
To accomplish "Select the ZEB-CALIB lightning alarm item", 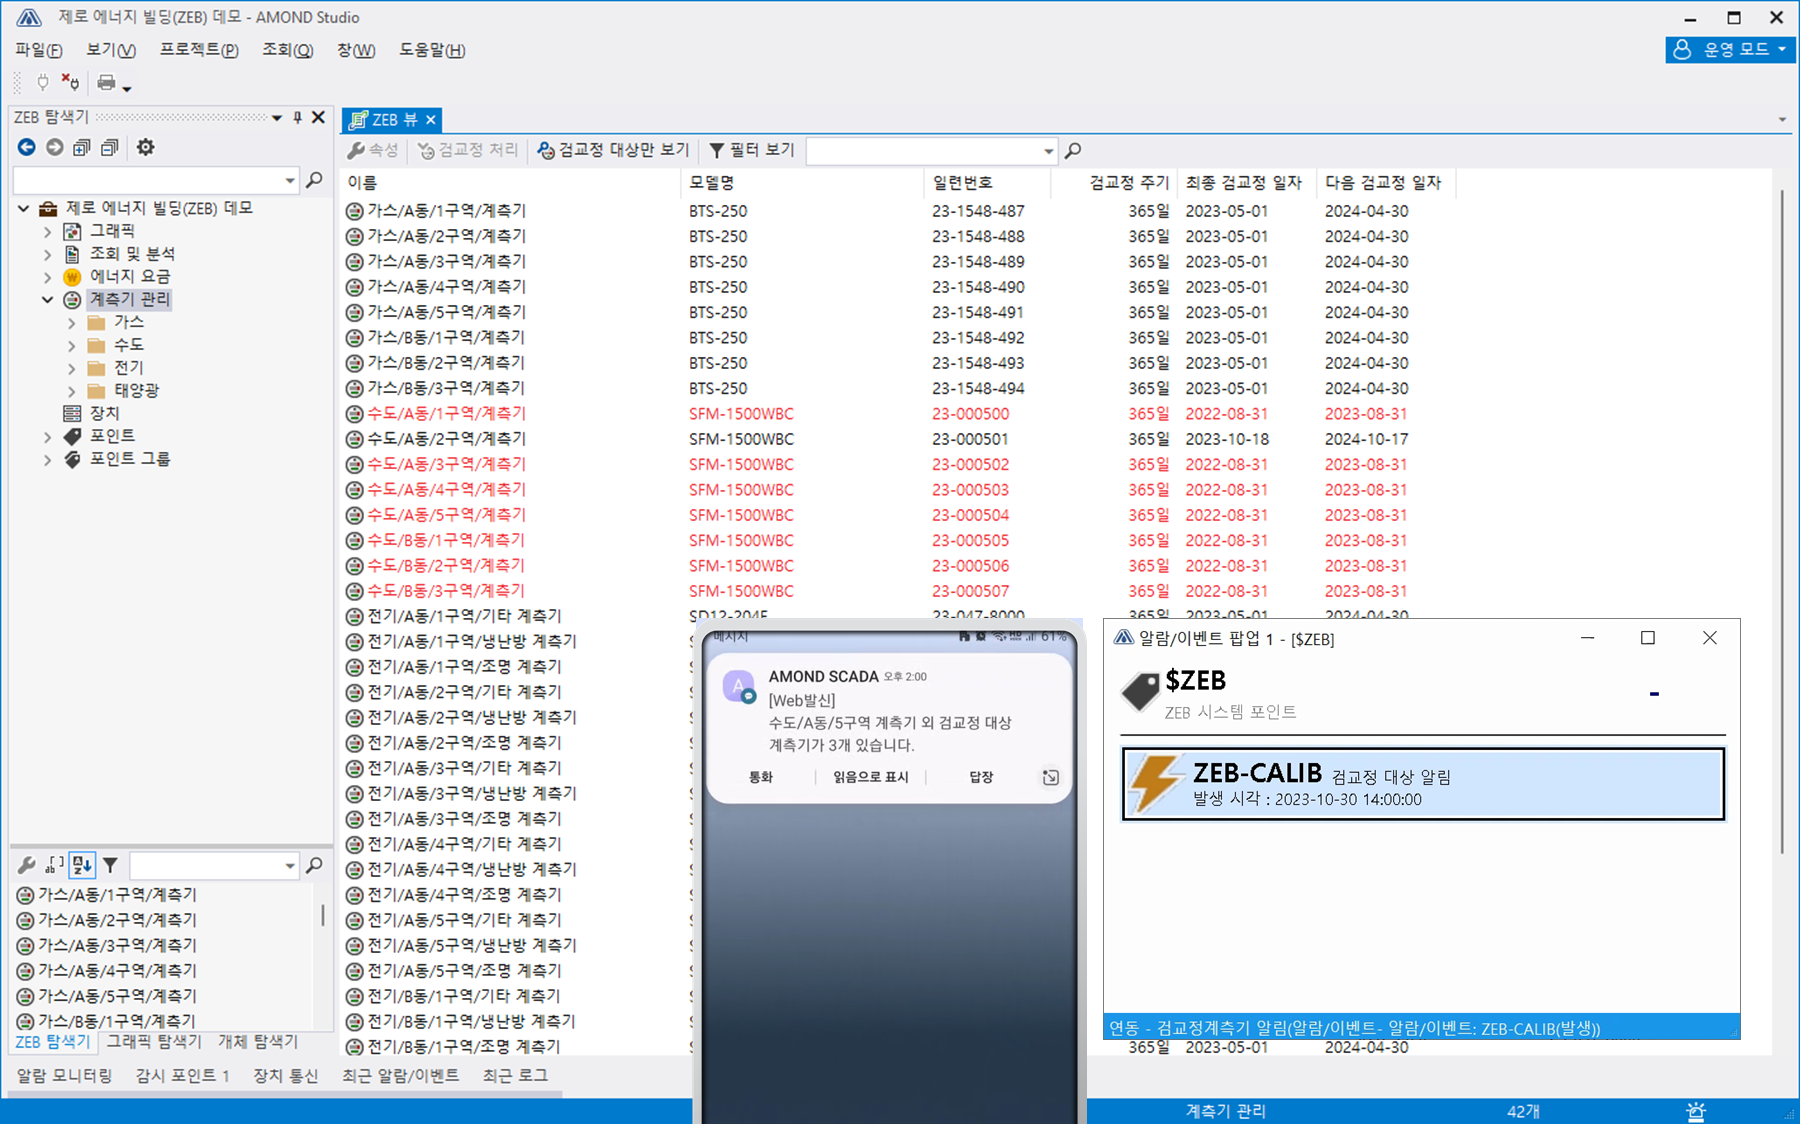I will [1422, 785].
